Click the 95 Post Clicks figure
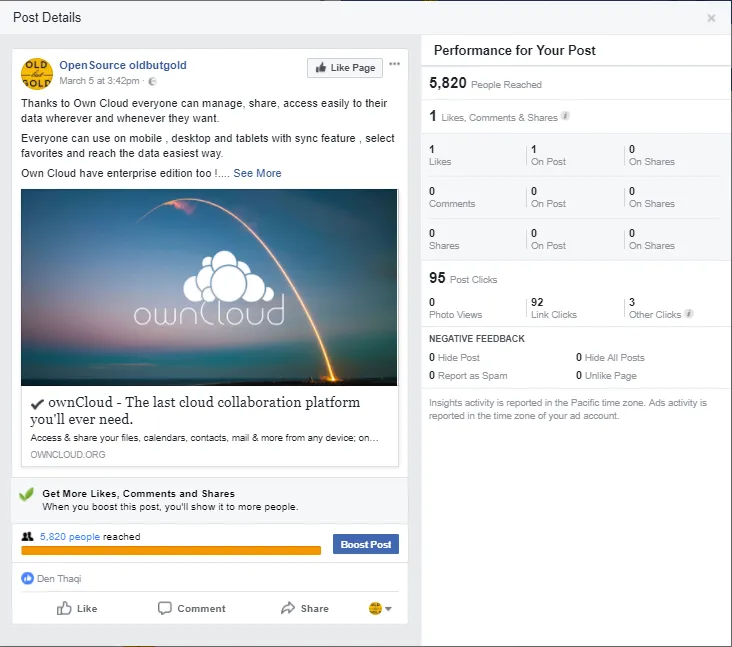 pos(463,278)
